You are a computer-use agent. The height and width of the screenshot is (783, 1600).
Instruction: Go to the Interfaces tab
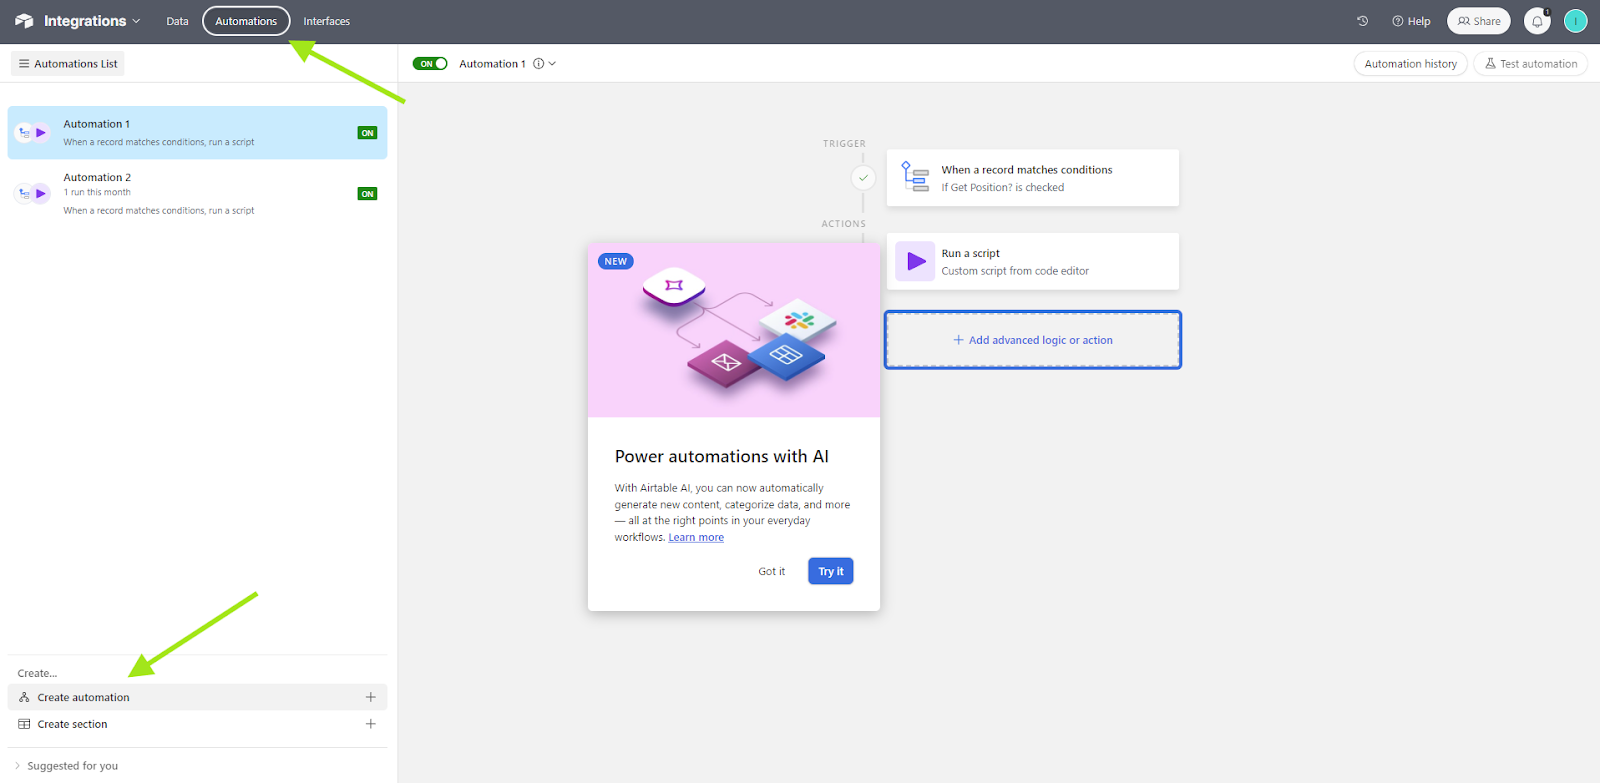click(x=327, y=21)
